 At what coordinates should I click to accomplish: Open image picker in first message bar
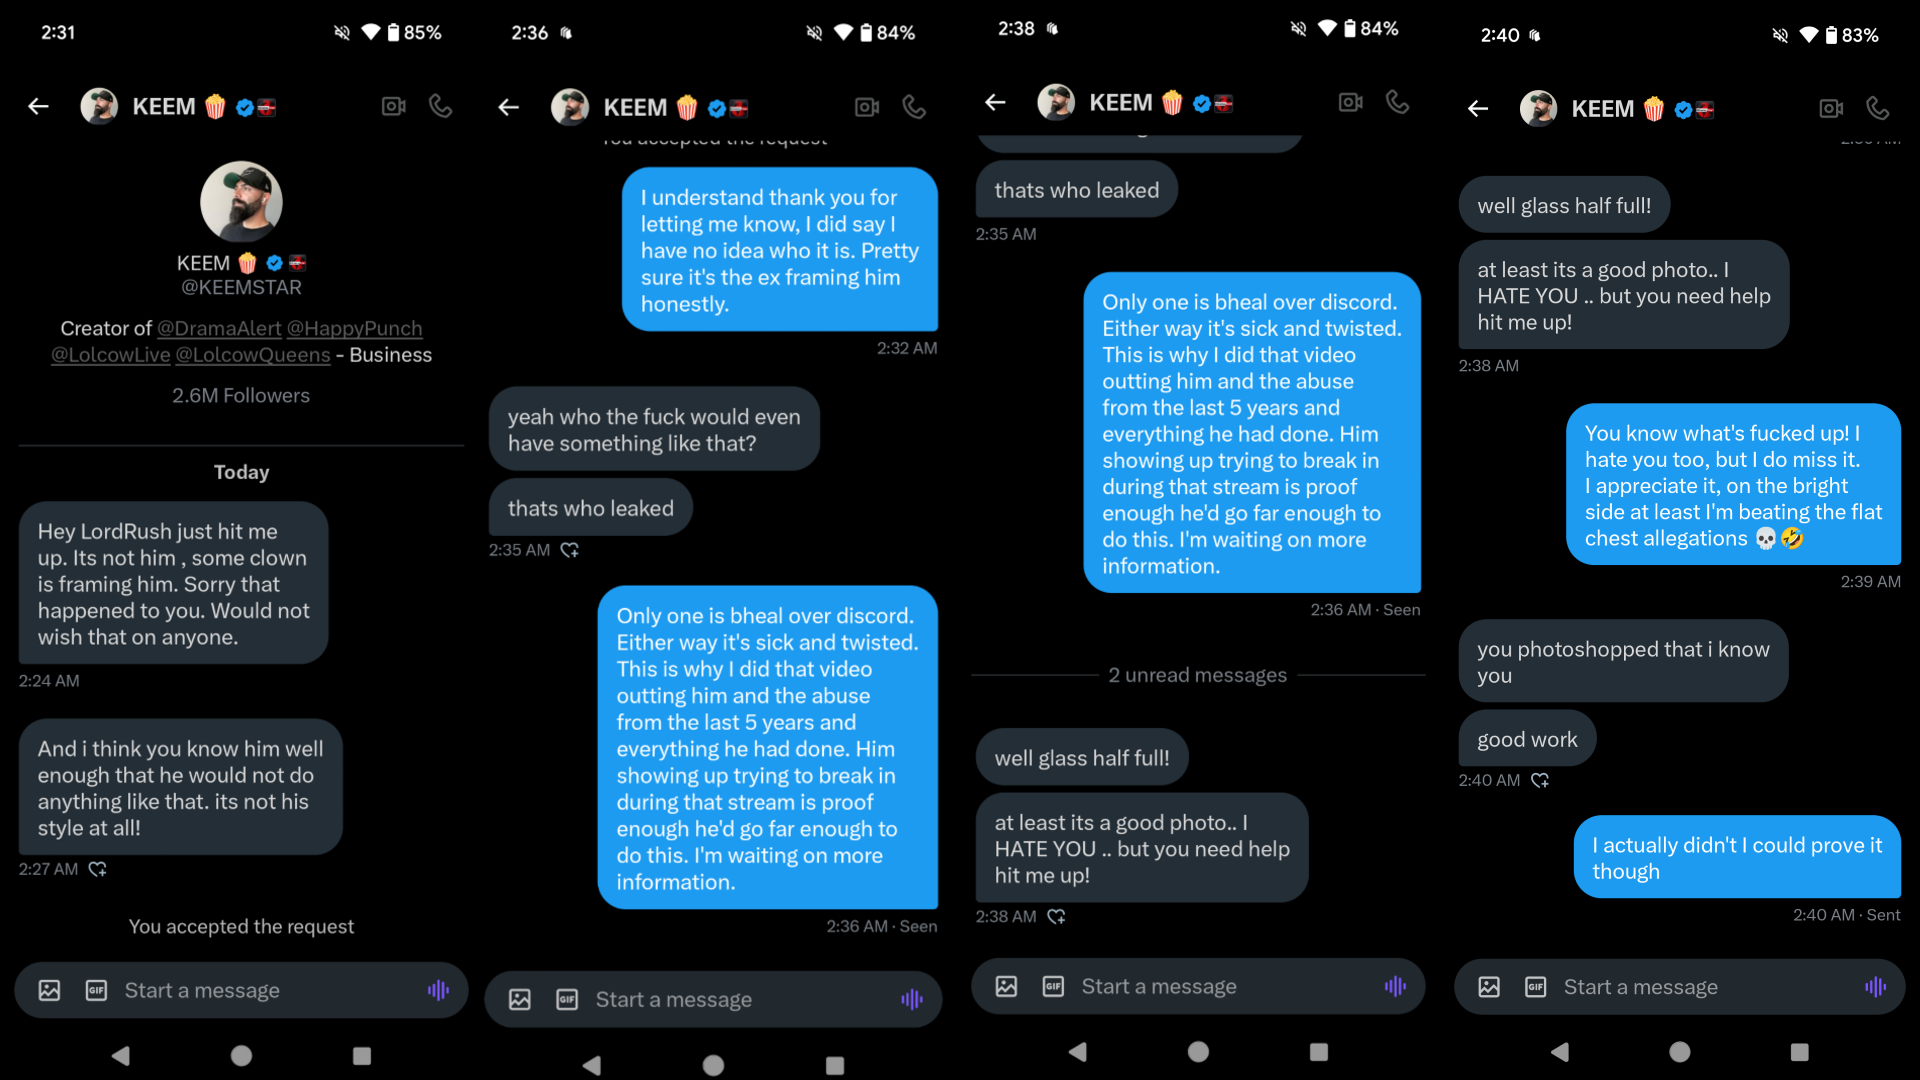click(49, 990)
